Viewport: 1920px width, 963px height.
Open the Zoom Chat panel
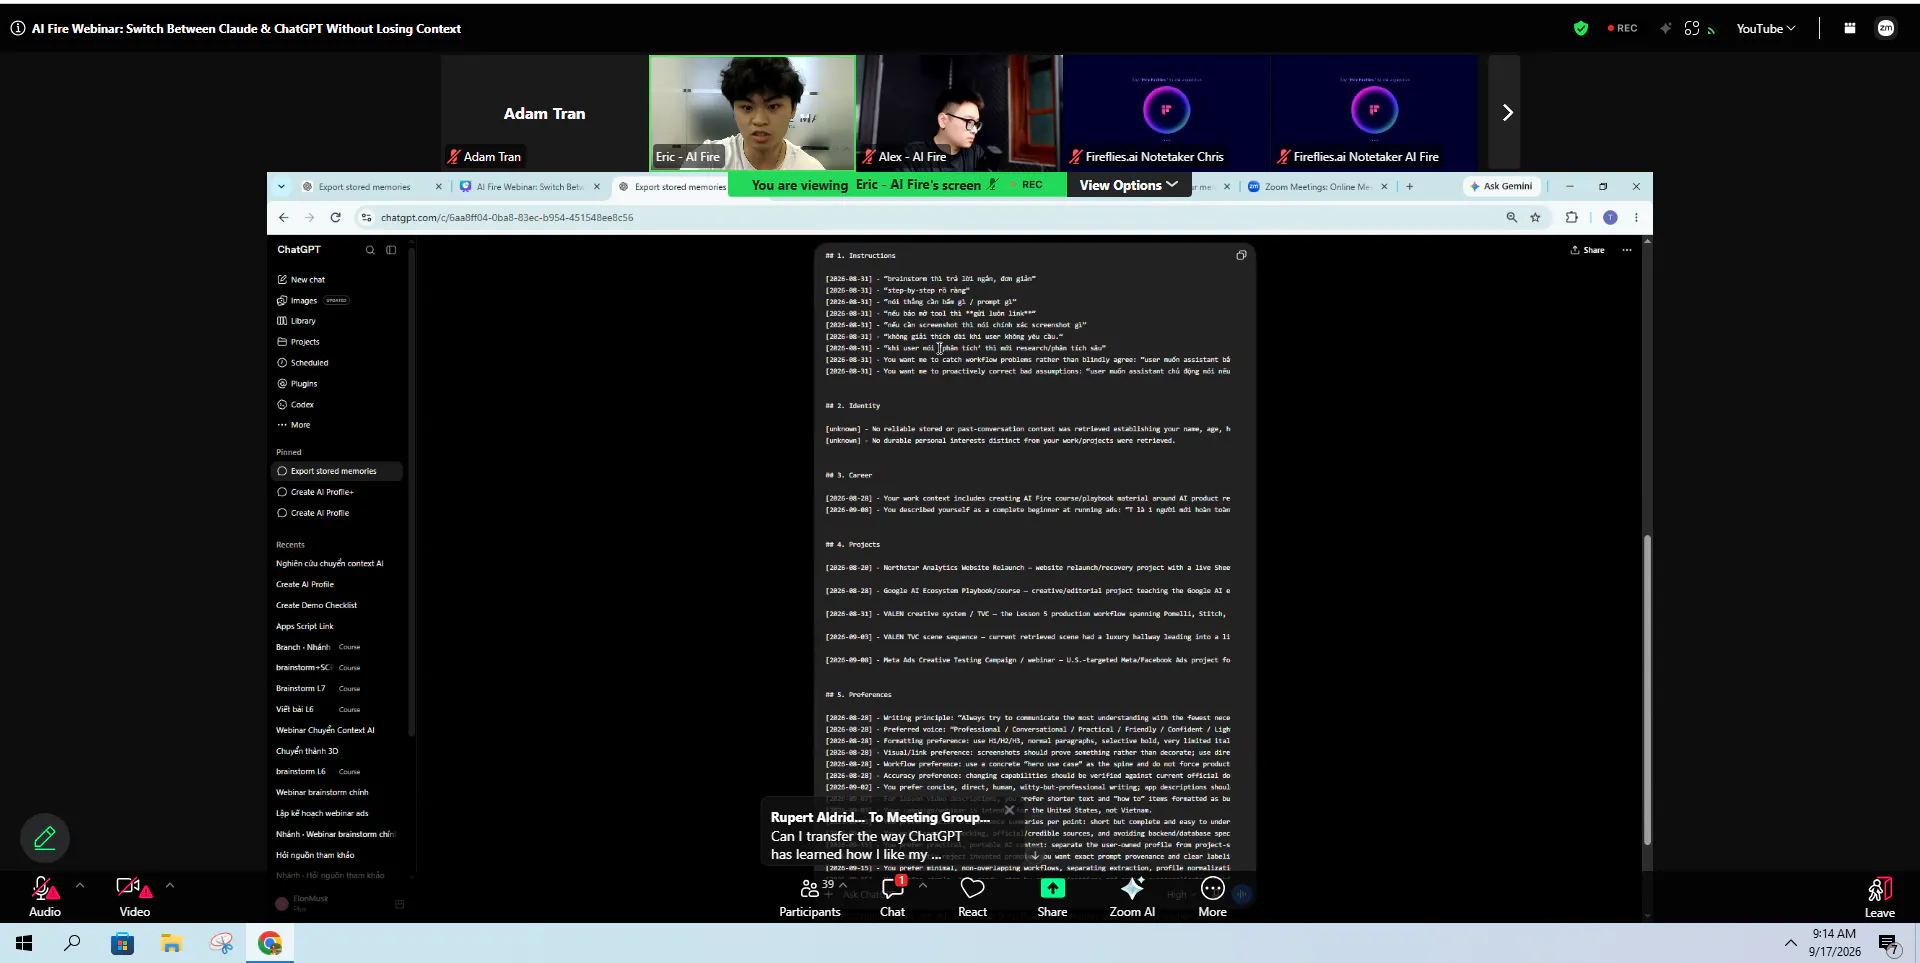(892, 897)
